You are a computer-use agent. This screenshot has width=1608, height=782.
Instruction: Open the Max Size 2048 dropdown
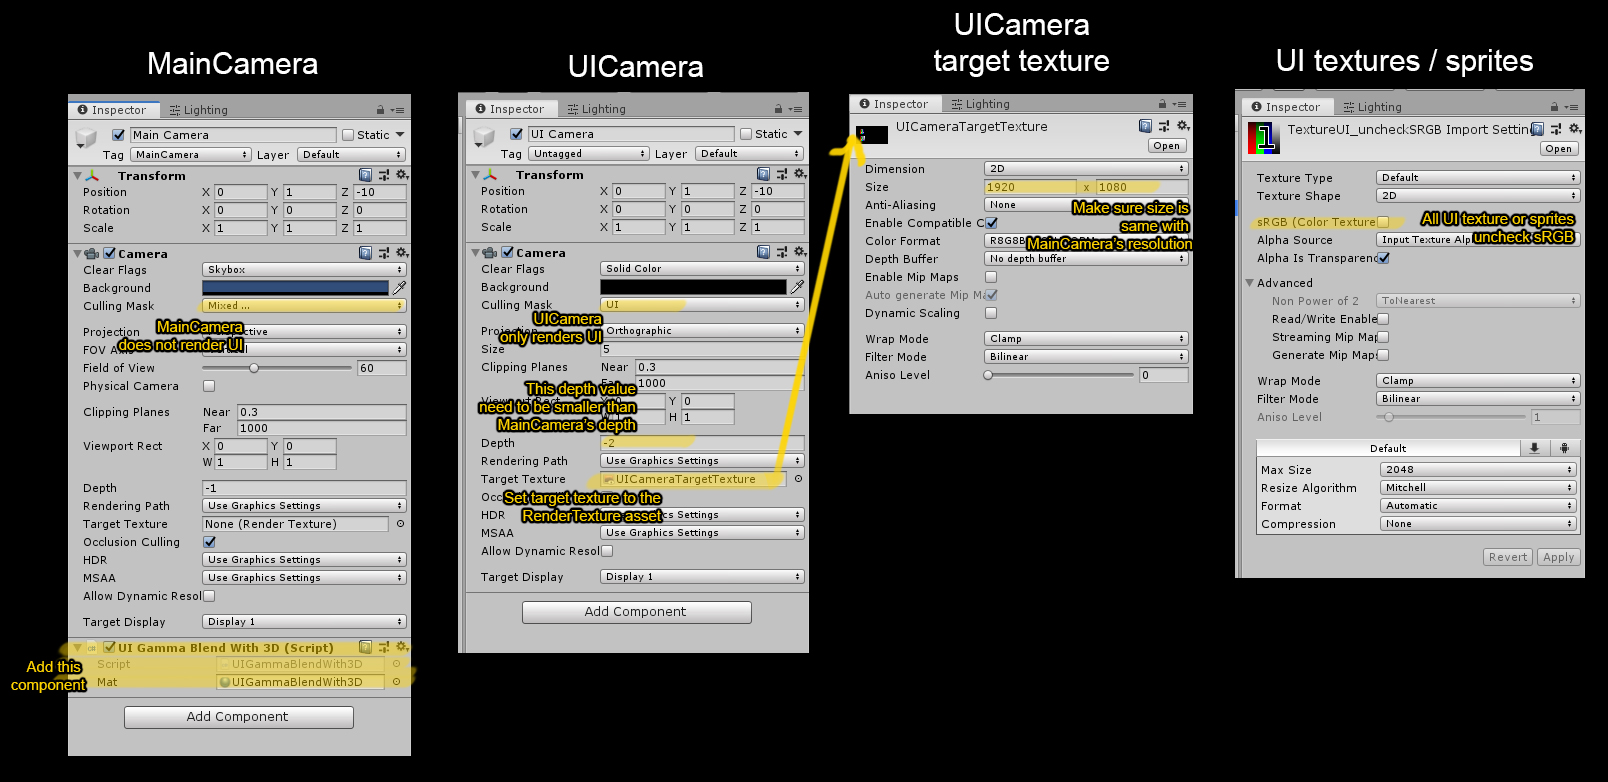1478,470
